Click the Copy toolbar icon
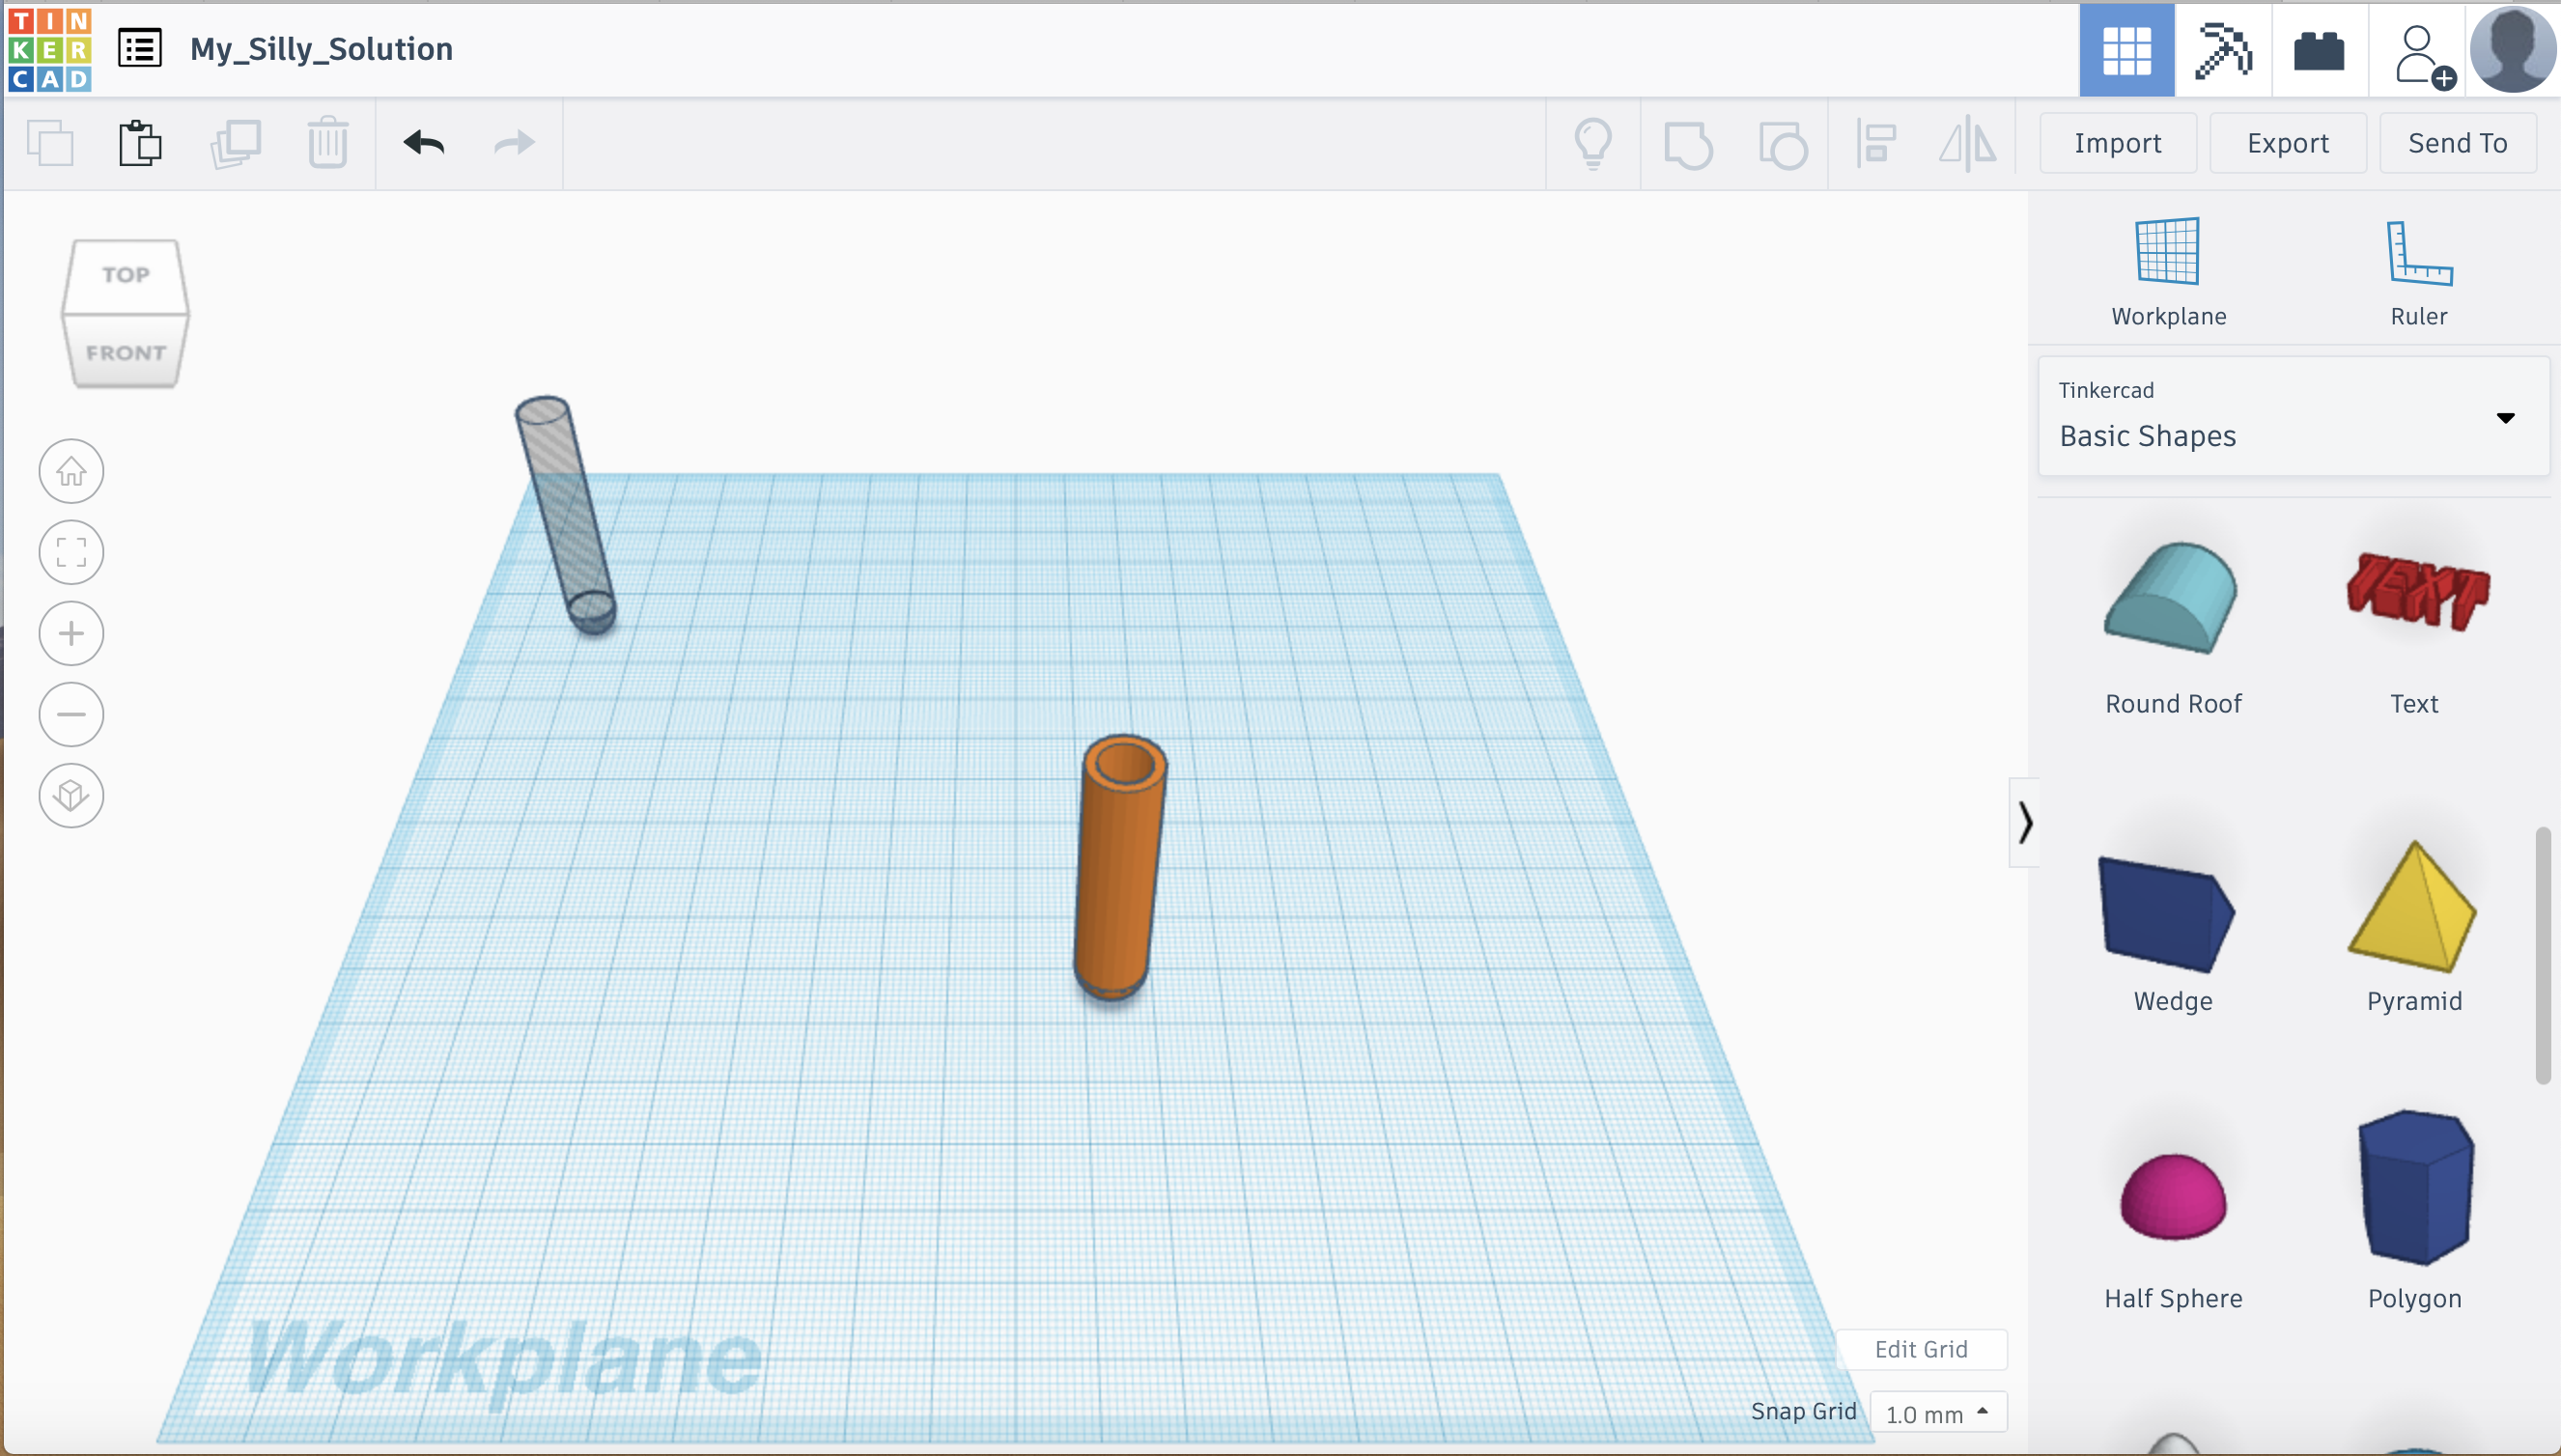The width and height of the screenshot is (2561, 1456). coord(50,143)
